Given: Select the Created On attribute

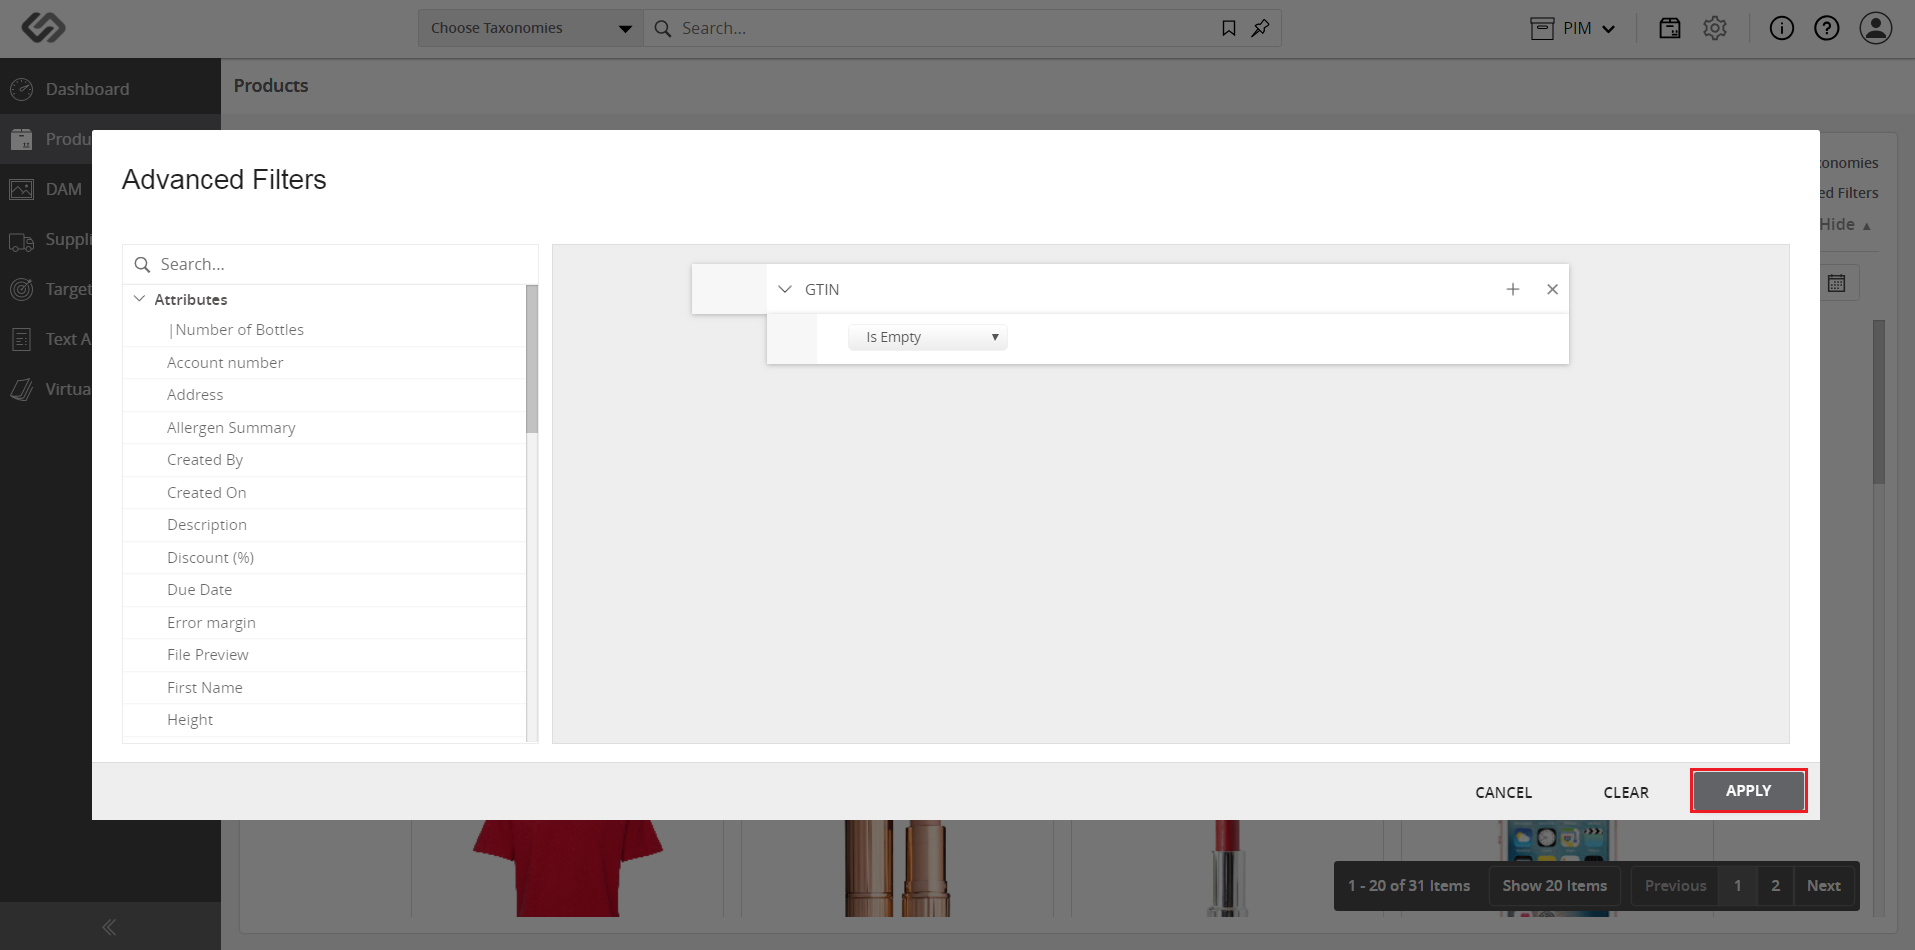Looking at the screenshot, I should point(324,493).
